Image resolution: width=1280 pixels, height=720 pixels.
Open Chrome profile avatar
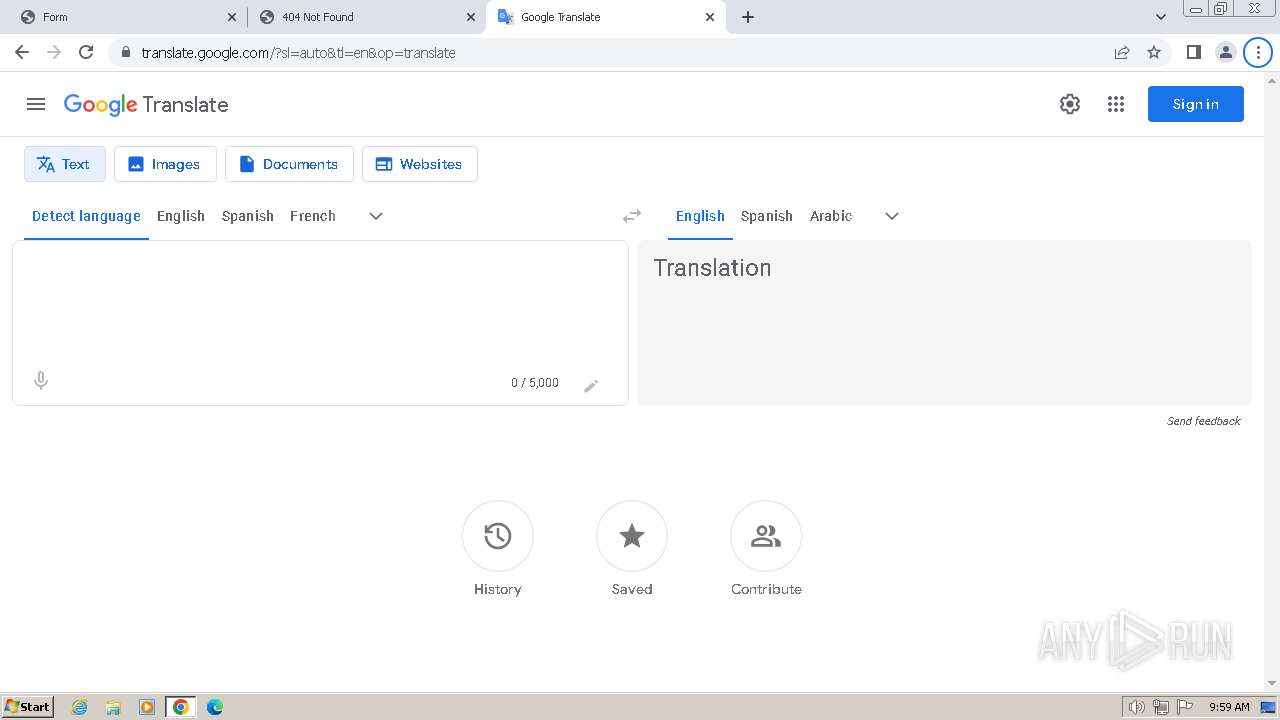pyautogui.click(x=1225, y=52)
